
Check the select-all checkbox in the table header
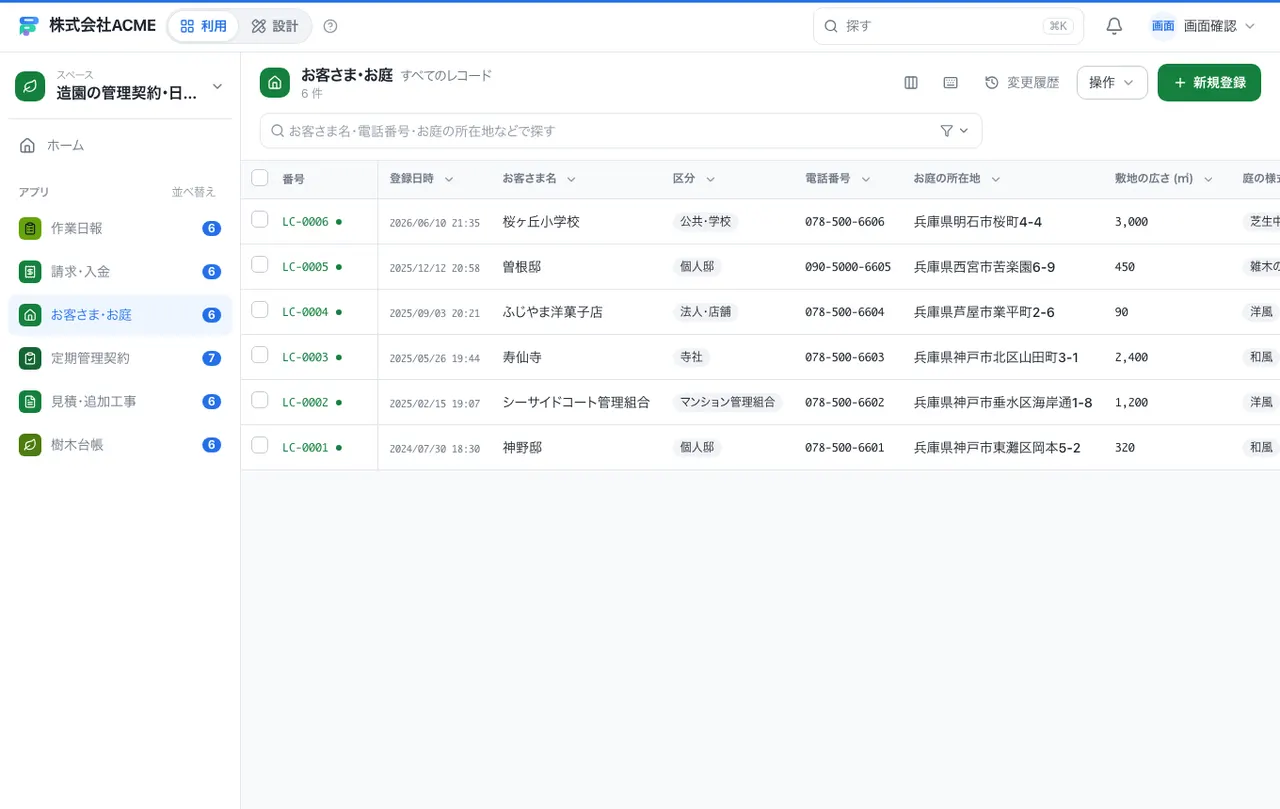pyautogui.click(x=260, y=178)
